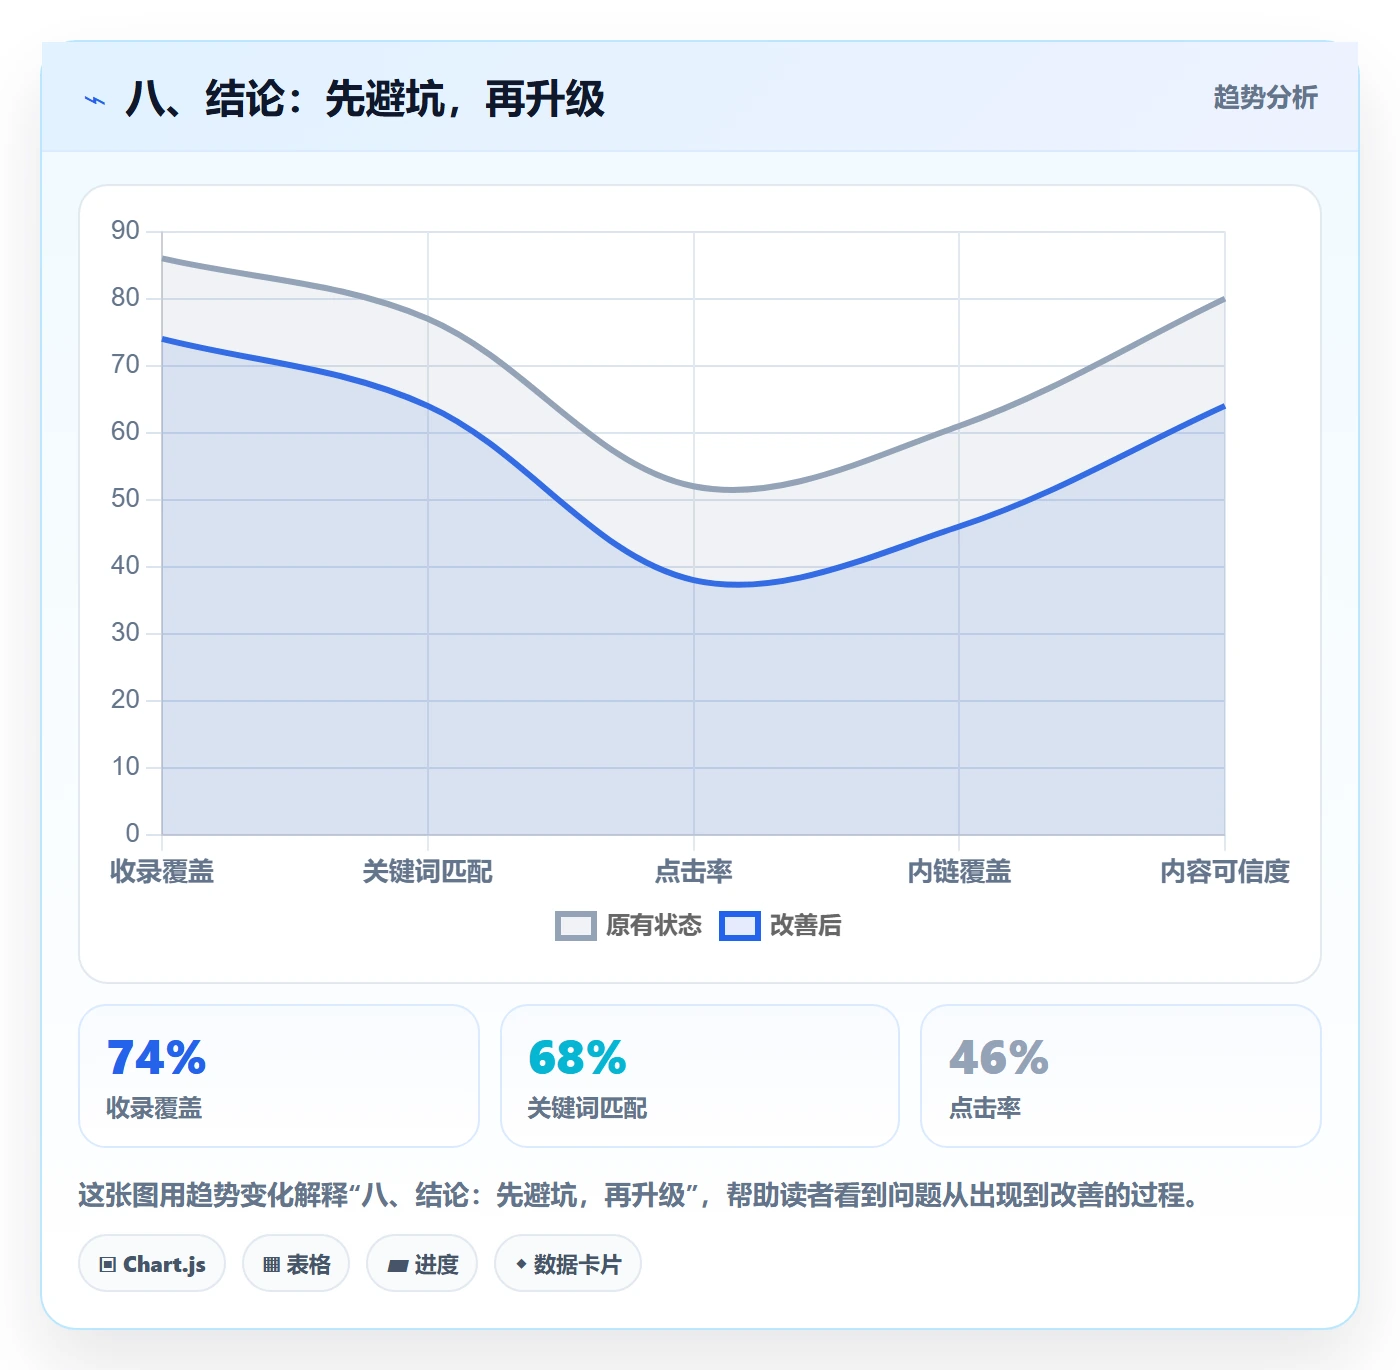This screenshot has height=1370, width=1400.
Task: Click the diamond icon in 数据卡片 chip
Action: coord(521,1264)
